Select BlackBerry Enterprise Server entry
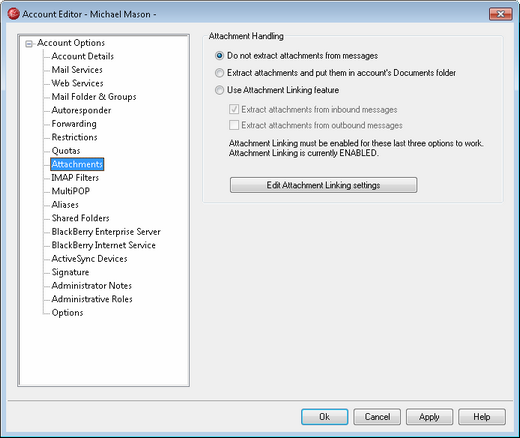This screenshot has height=438, width=520. click(106, 232)
